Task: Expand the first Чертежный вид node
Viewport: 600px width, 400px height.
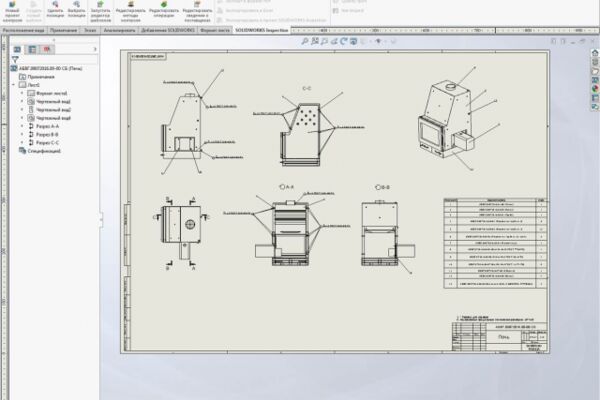Action: click(x=22, y=101)
